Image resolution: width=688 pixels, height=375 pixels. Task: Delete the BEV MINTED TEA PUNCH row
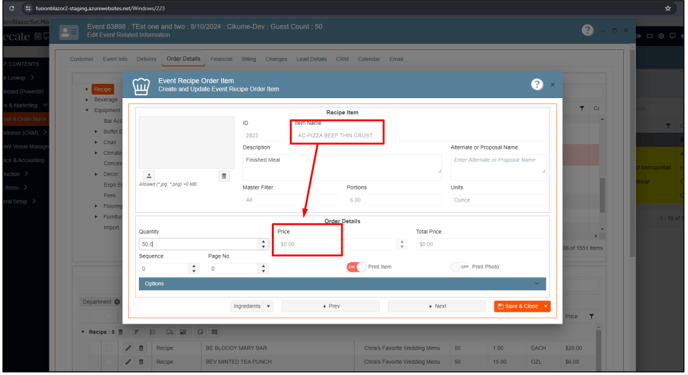pyautogui.click(x=141, y=362)
